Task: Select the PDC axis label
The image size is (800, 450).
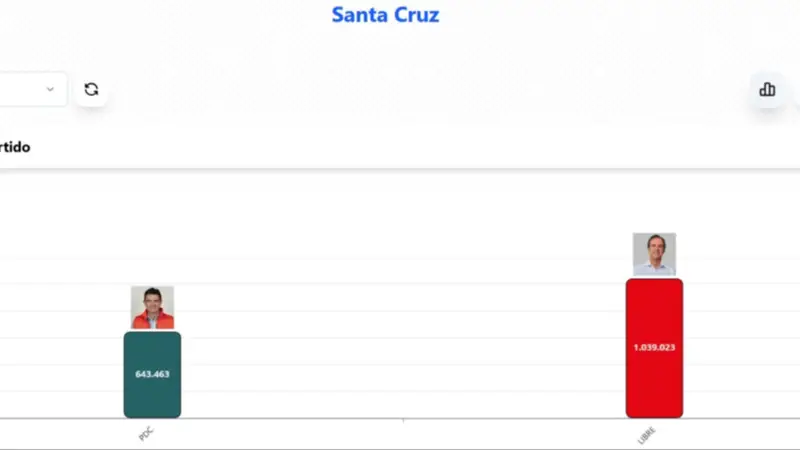Action: coord(146,435)
